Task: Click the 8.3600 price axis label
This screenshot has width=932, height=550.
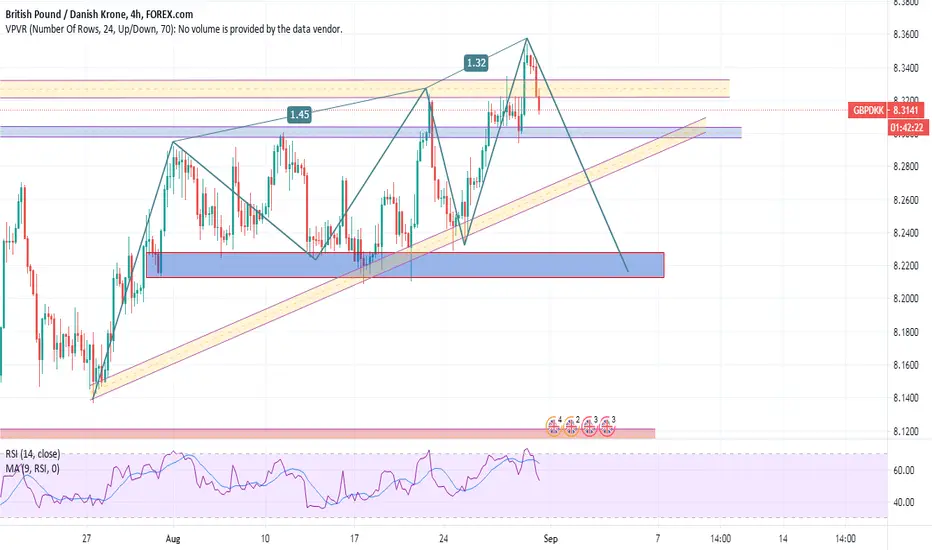Action: click(x=906, y=34)
